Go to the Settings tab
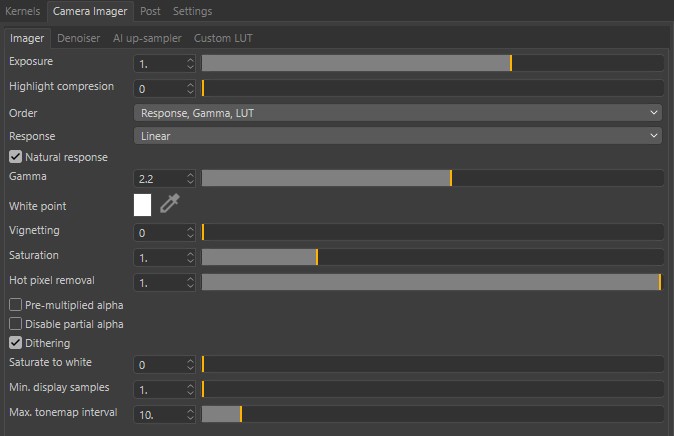Viewport: 674px width, 436px height. (x=192, y=11)
